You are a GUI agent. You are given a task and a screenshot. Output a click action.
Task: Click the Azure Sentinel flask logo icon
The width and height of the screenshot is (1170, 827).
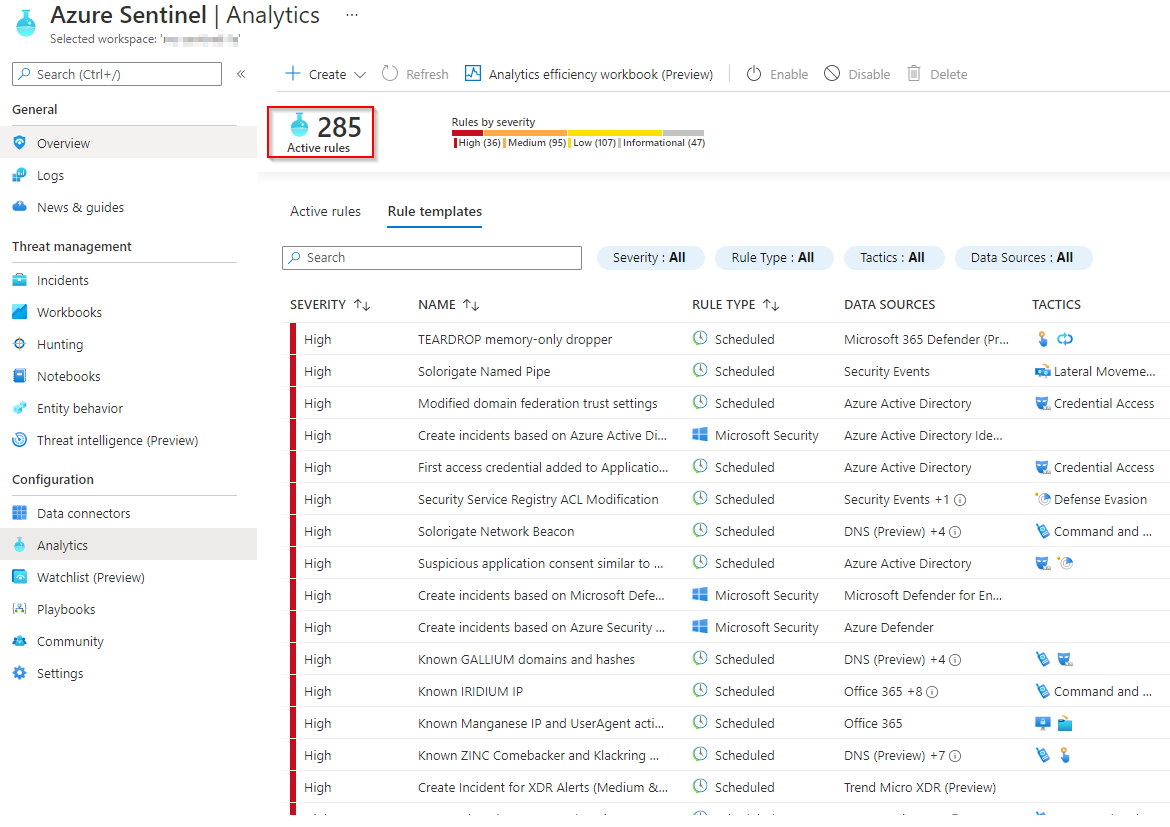26,22
